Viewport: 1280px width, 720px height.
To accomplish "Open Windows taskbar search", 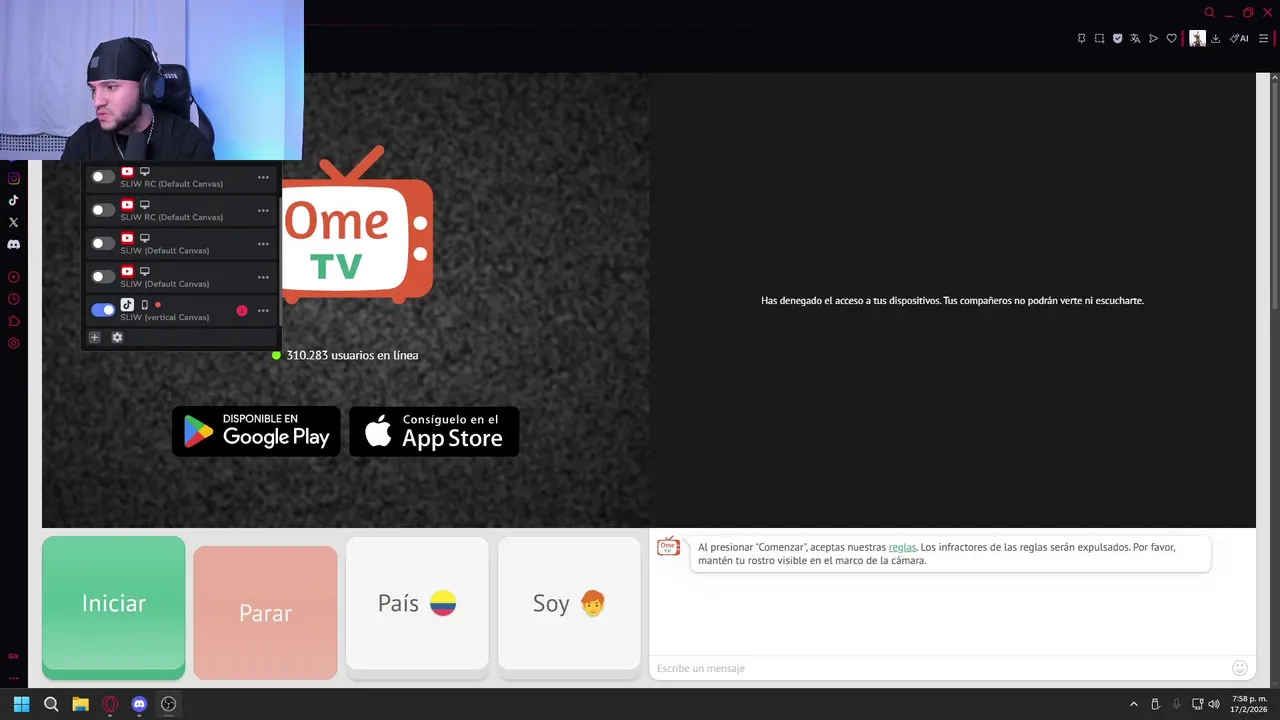I will pos(51,704).
